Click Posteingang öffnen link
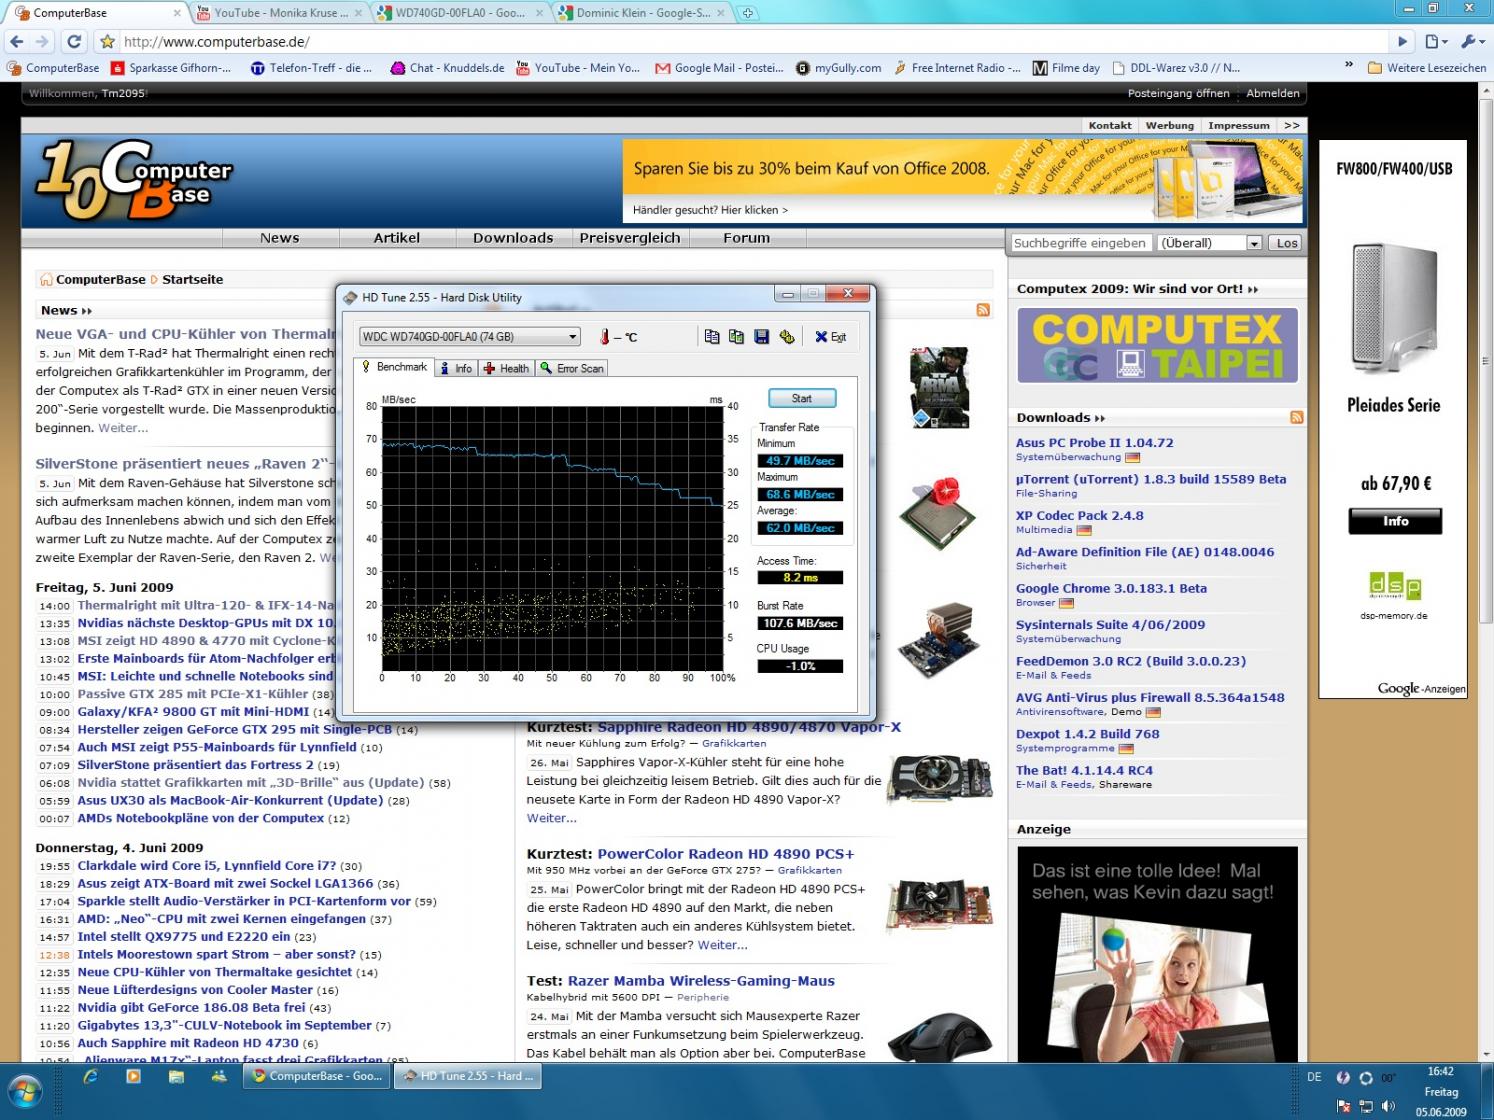 pyautogui.click(x=1178, y=93)
